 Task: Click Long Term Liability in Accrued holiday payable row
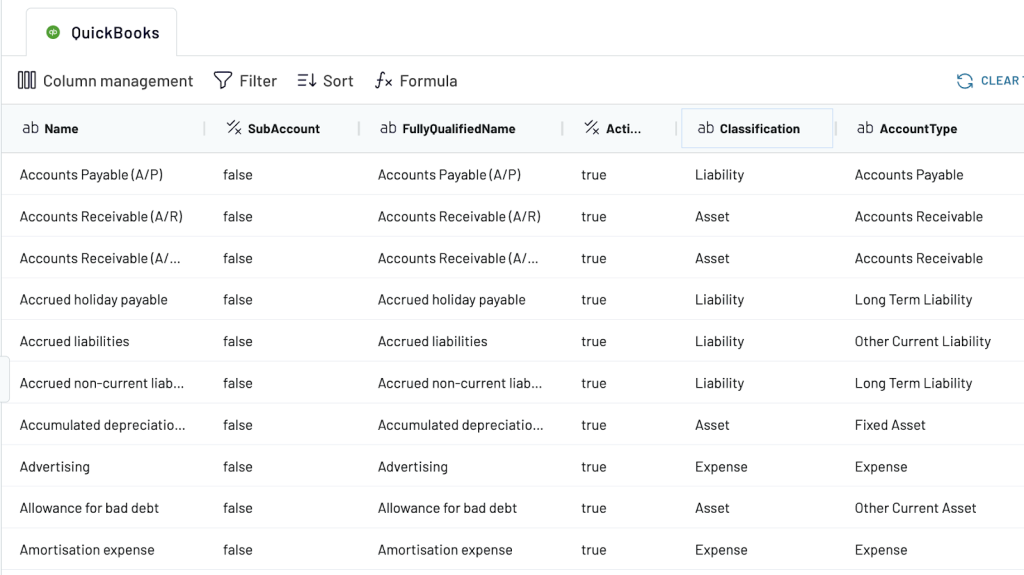(x=914, y=300)
